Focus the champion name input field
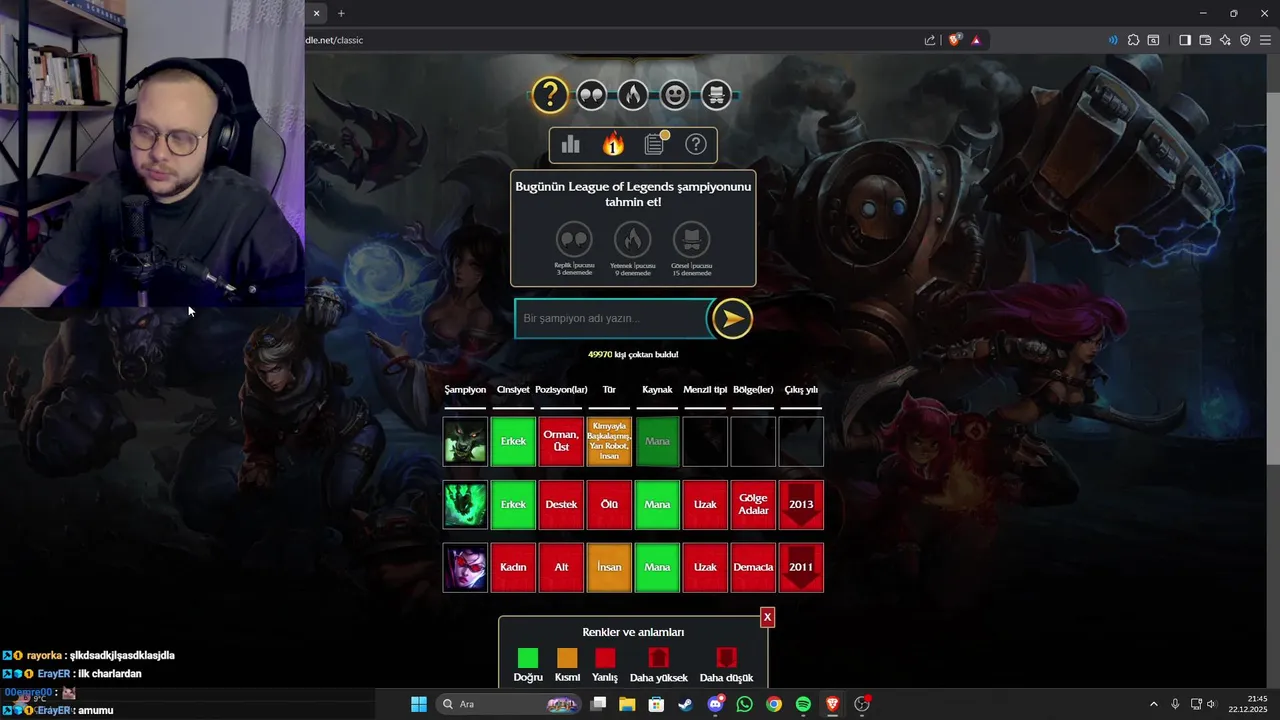The height and width of the screenshot is (720, 1280). tap(612, 318)
